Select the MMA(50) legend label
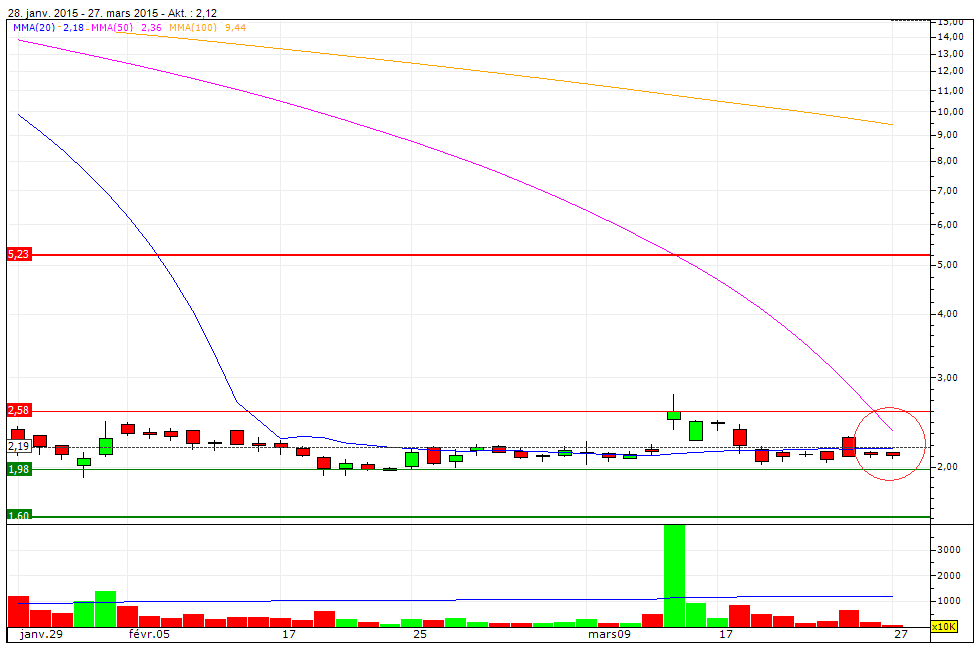The image size is (980, 650). 112,28
